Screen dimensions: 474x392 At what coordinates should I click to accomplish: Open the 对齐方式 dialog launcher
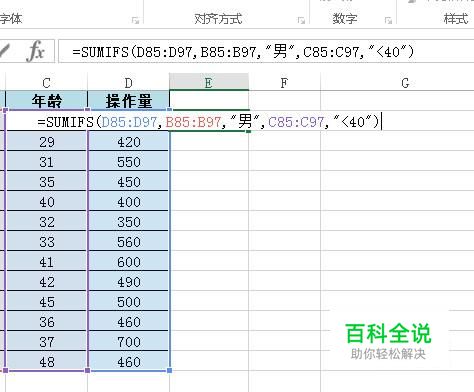click(x=301, y=21)
